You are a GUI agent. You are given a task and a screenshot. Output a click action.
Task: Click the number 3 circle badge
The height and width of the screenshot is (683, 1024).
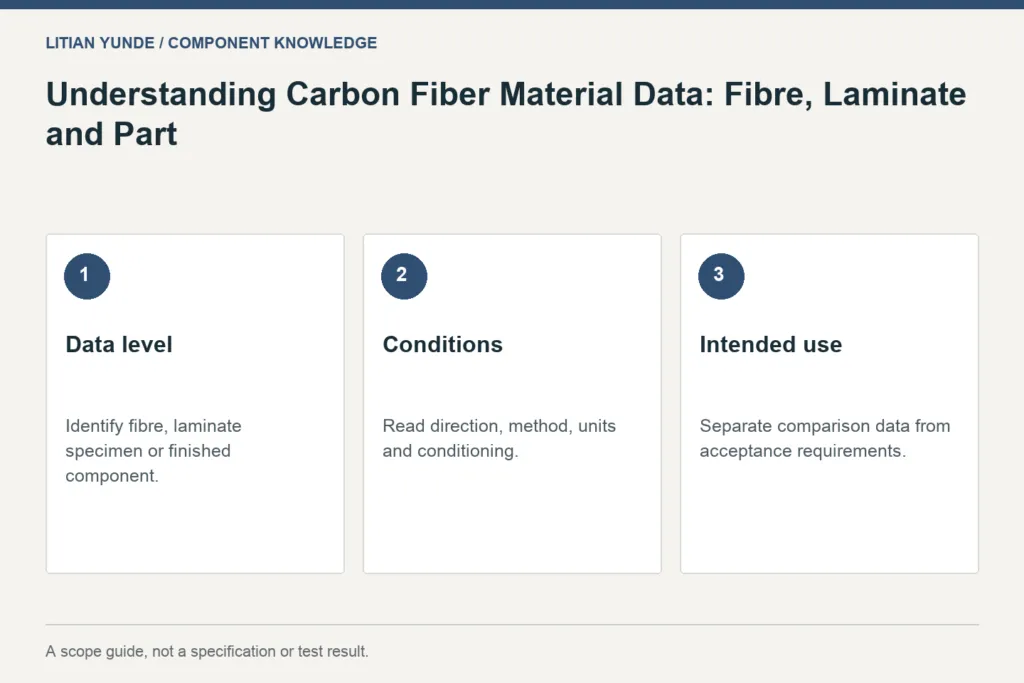pyautogui.click(x=722, y=276)
